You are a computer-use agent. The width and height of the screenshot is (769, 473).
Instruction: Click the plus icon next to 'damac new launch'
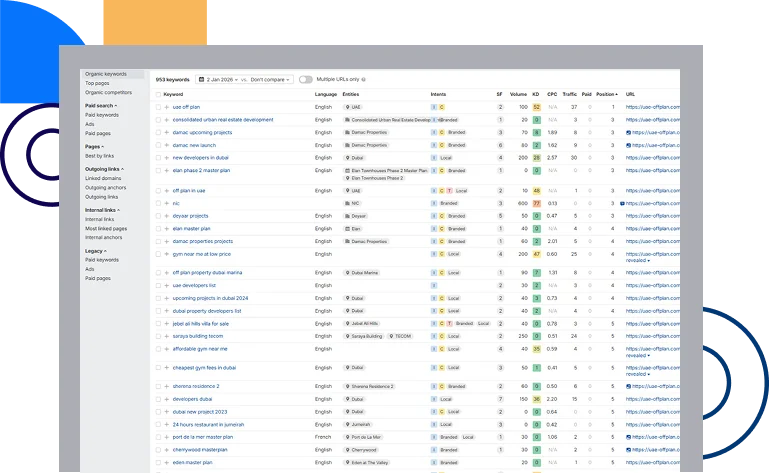pos(166,145)
